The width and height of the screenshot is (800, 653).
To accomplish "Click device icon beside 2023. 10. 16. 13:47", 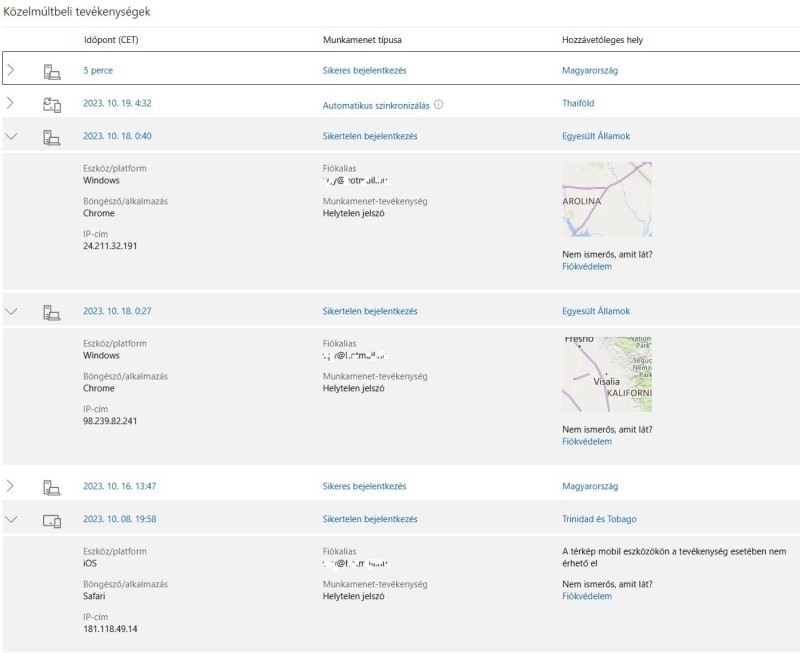I will click(x=52, y=486).
